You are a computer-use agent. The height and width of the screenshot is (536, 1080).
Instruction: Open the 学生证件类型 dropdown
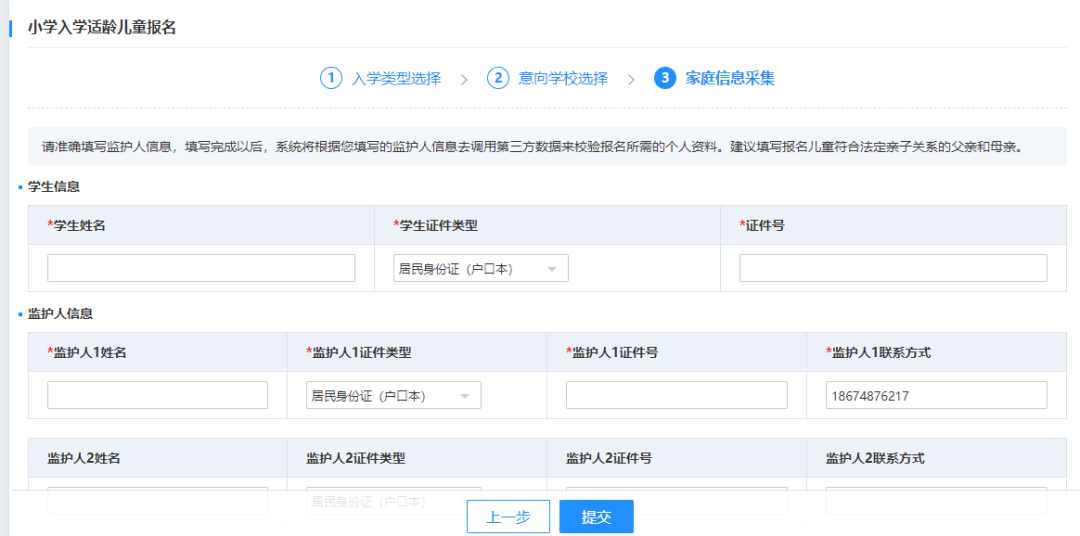click(x=481, y=268)
